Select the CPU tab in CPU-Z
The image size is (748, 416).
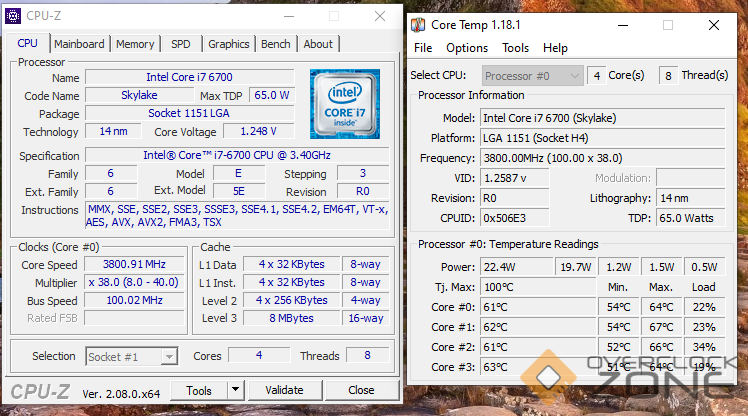pos(27,43)
